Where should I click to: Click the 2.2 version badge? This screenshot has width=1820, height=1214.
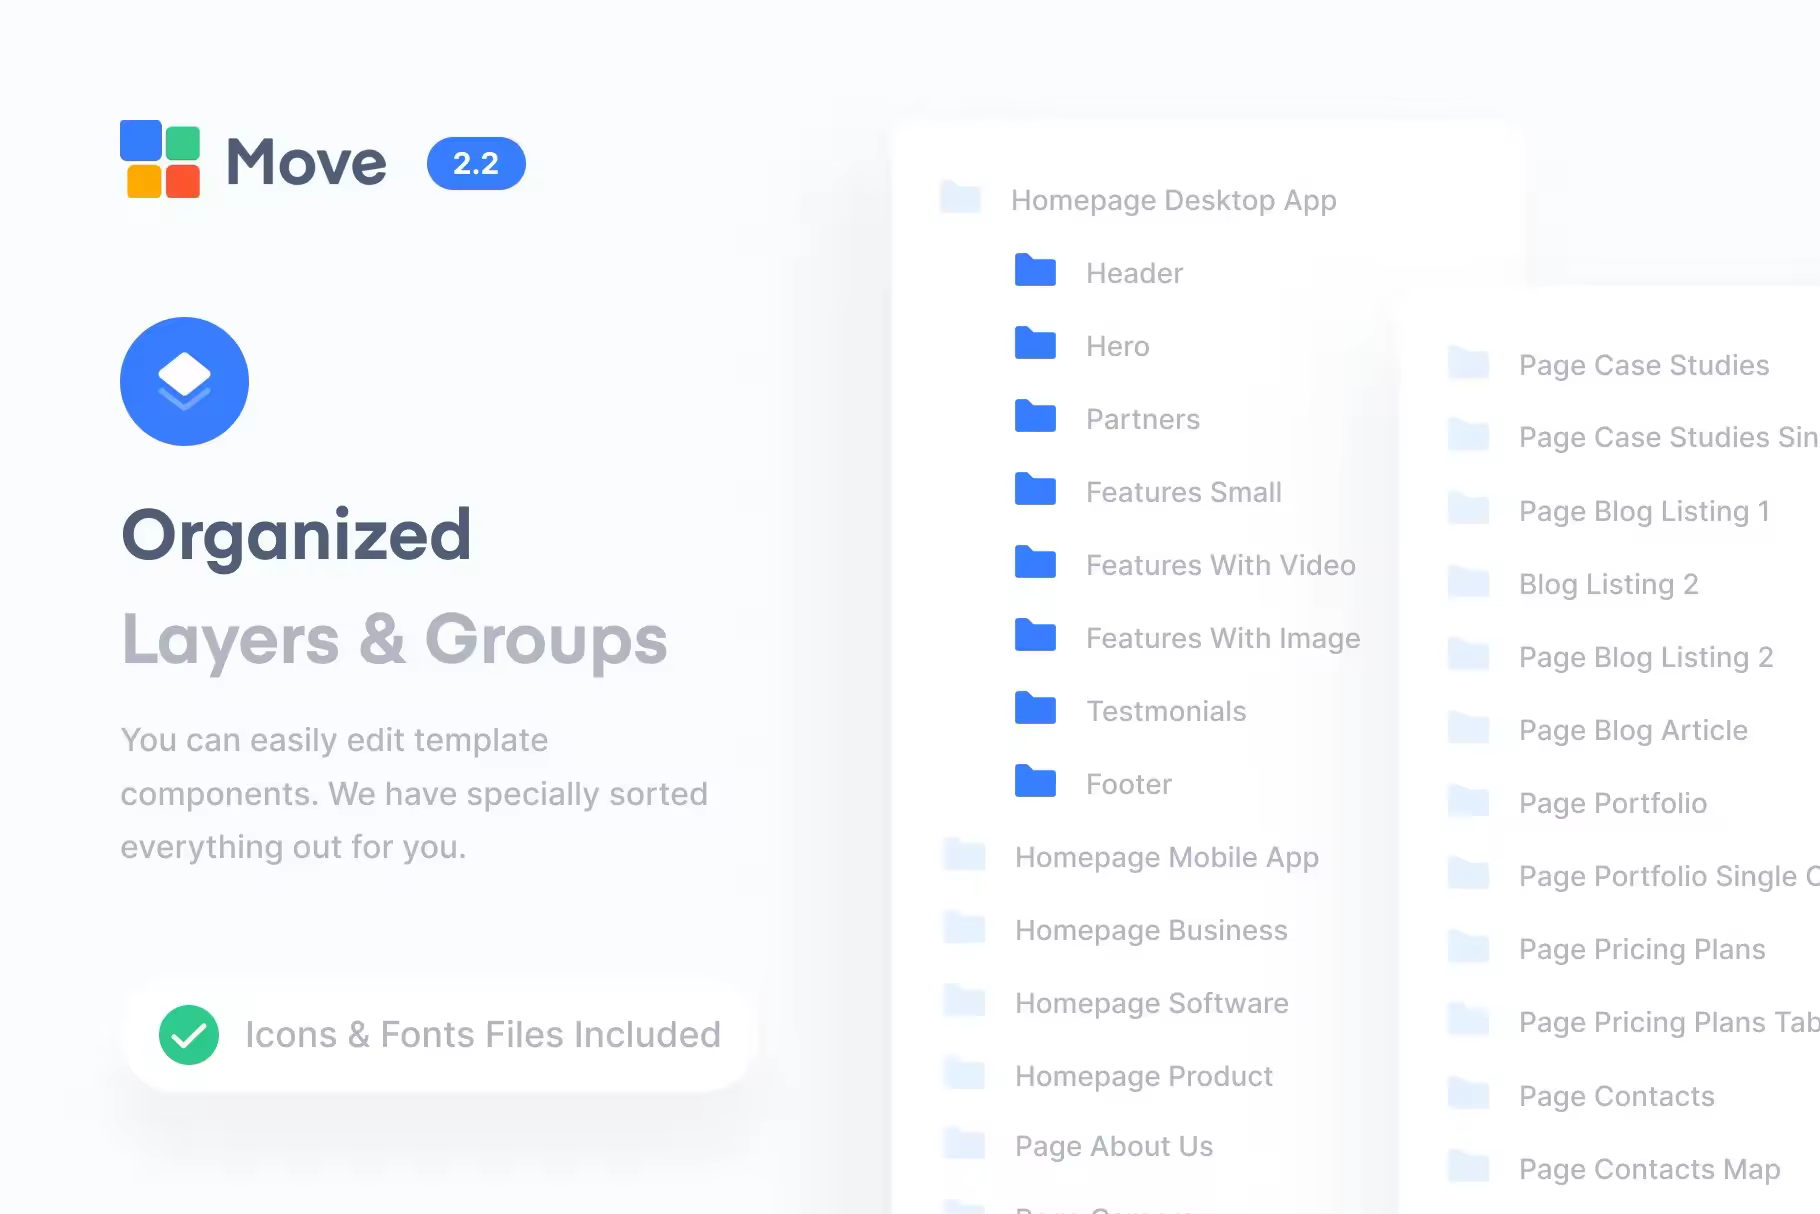click(476, 163)
